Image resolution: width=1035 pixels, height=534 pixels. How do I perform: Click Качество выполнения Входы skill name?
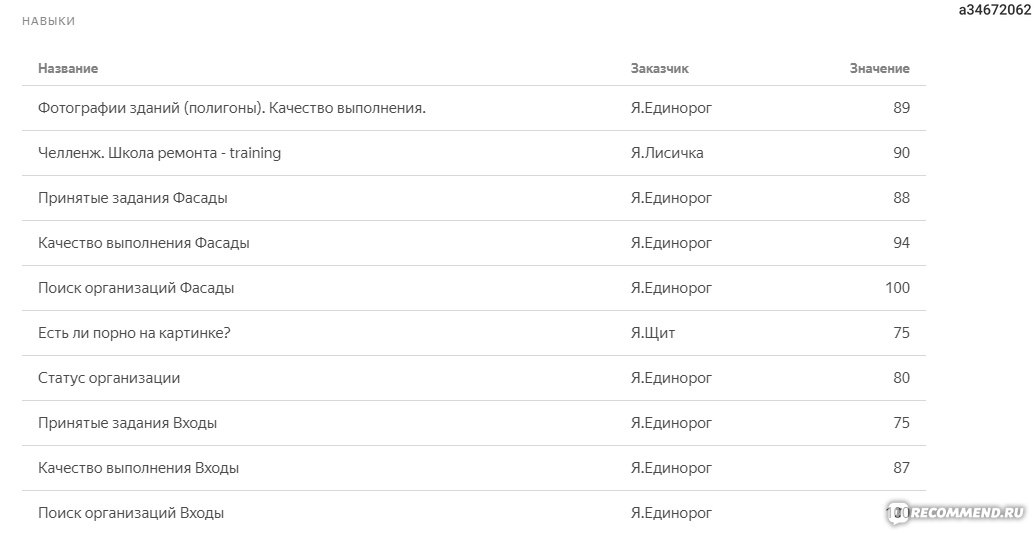pyautogui.click(x=139, y=468)
